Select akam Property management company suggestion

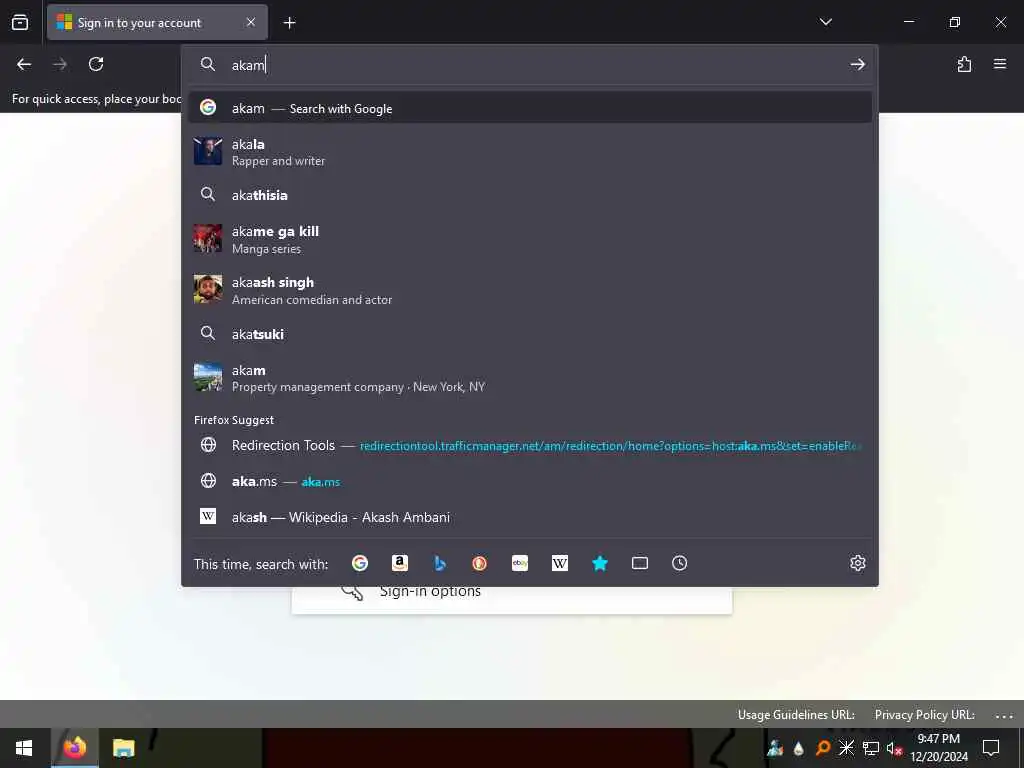[x=530, y=377]
